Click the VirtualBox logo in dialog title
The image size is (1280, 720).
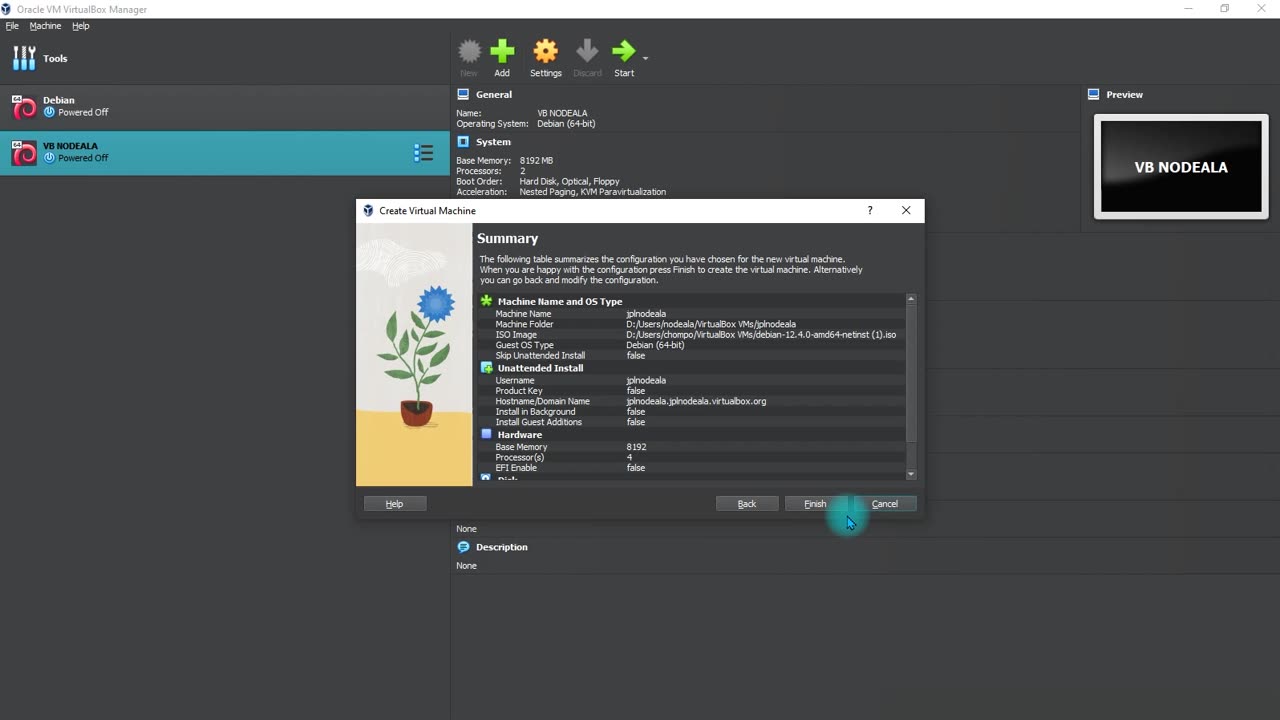[x=368, y=211]
